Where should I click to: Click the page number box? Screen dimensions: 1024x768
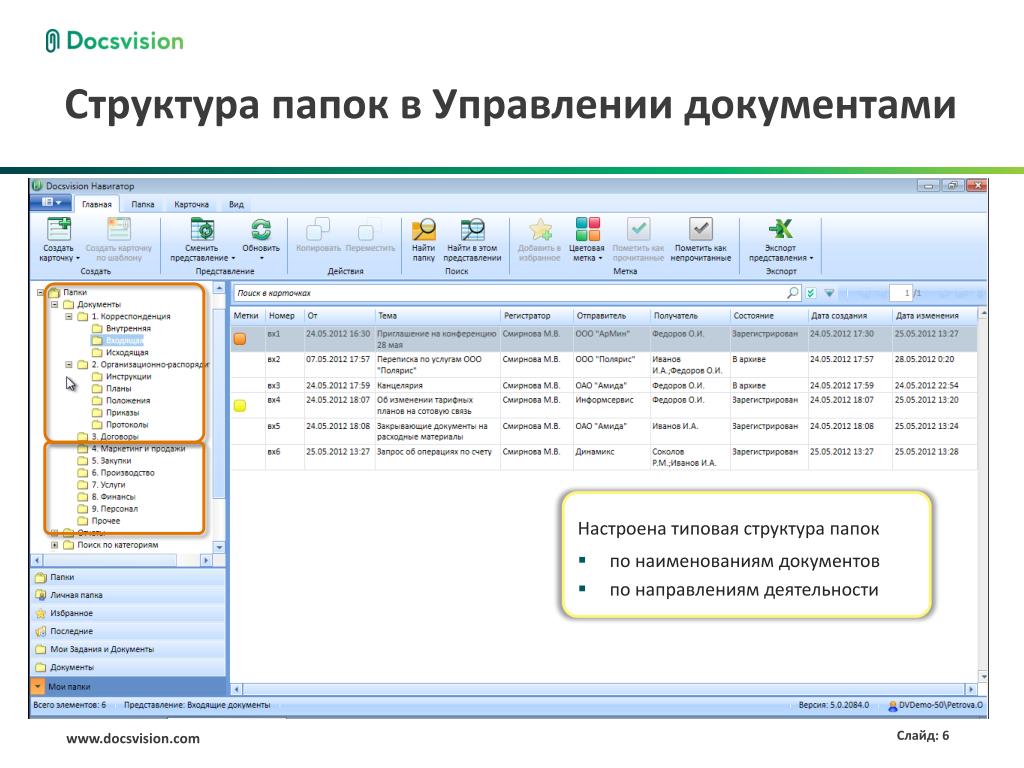[x=901, y=293]
